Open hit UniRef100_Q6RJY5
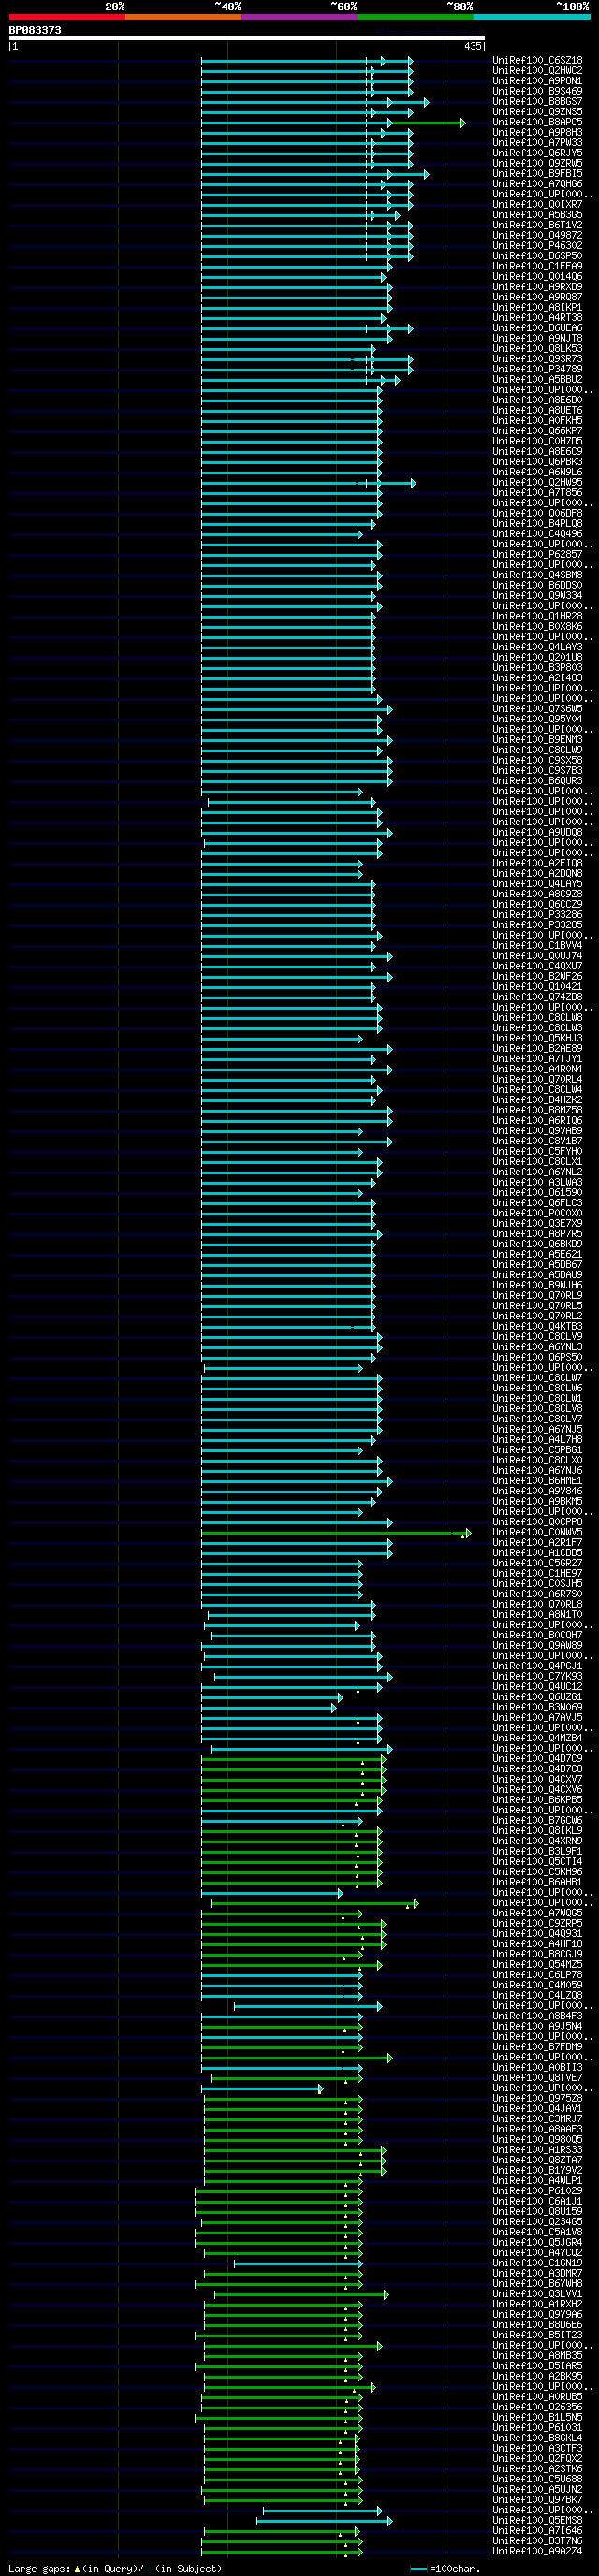Viewport: 599px width, 2576px height. 537,153
